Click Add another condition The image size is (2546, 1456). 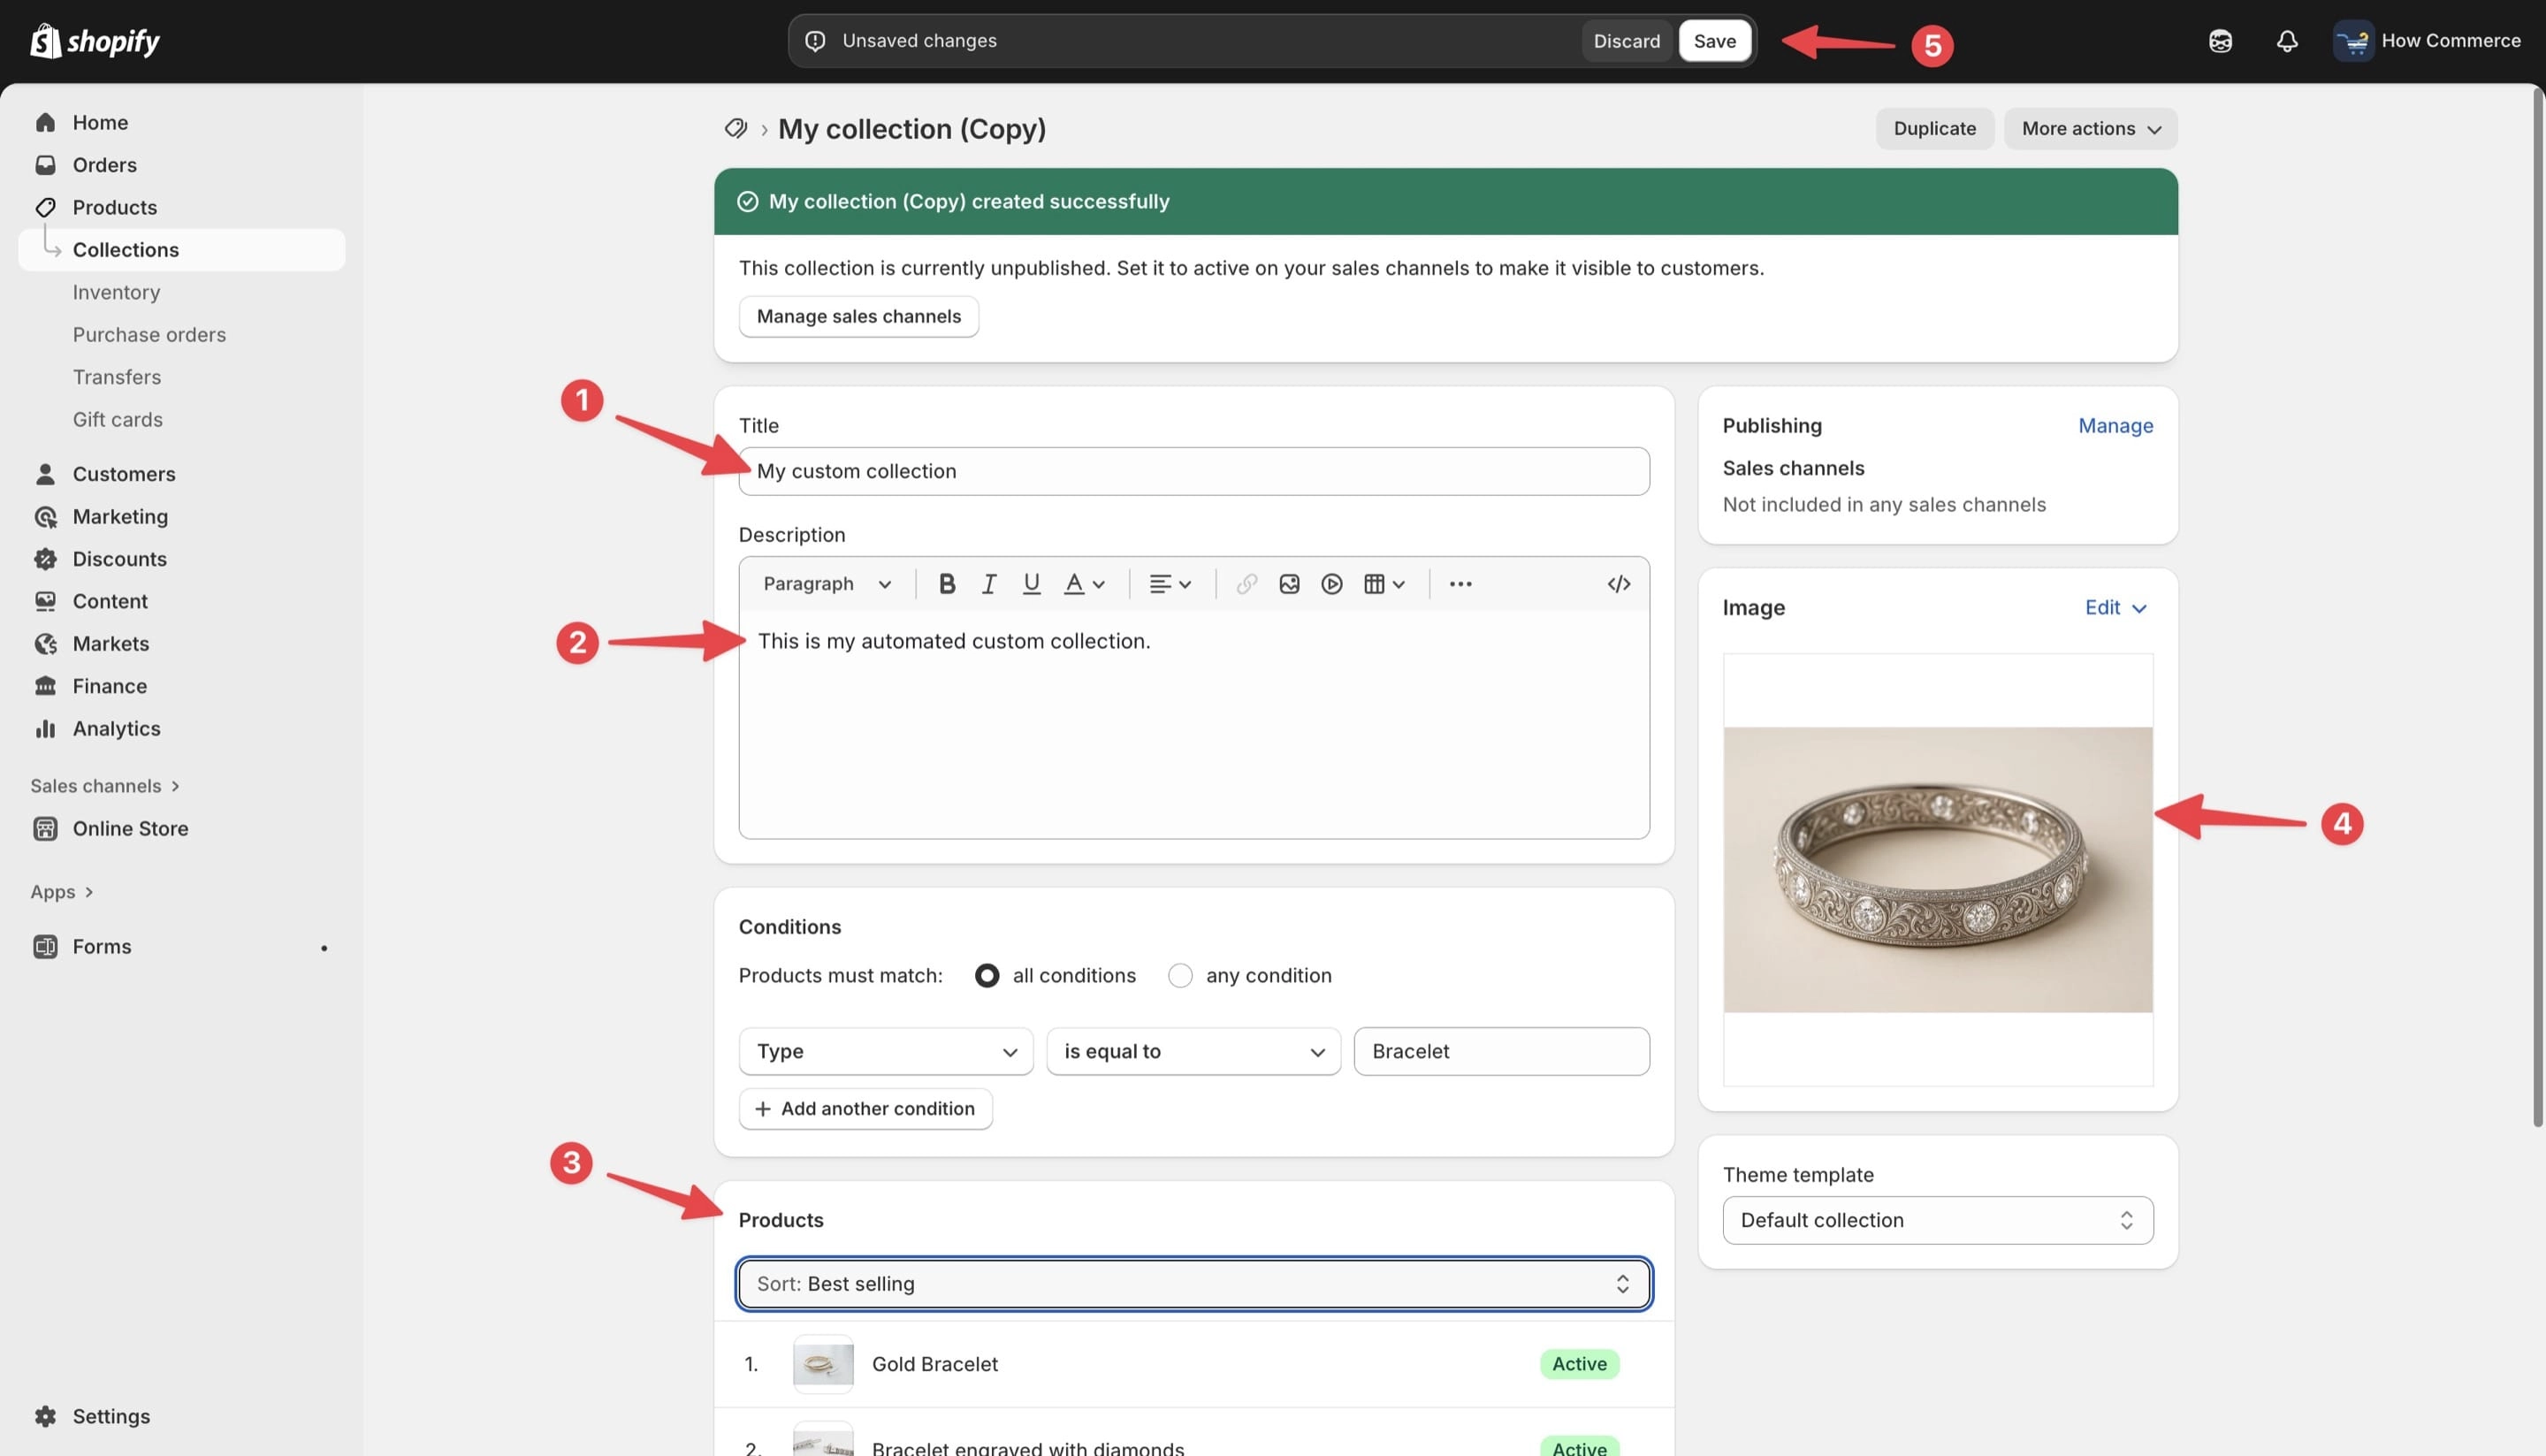coord(865,1108)
